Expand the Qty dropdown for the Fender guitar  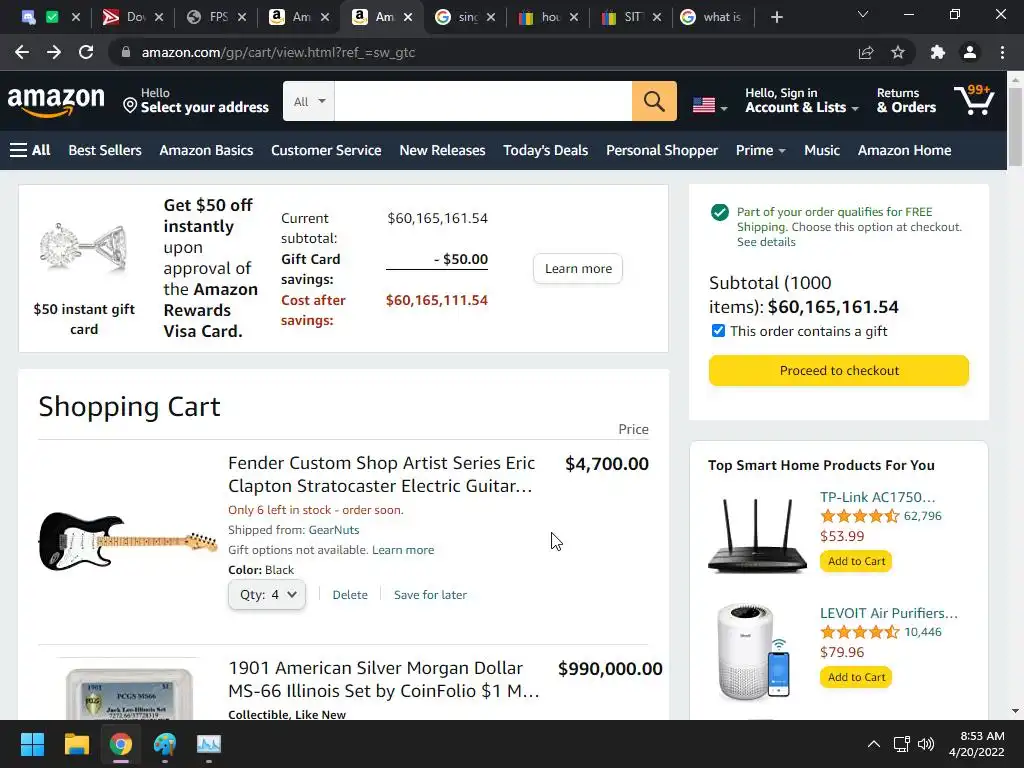click(267, 594)
